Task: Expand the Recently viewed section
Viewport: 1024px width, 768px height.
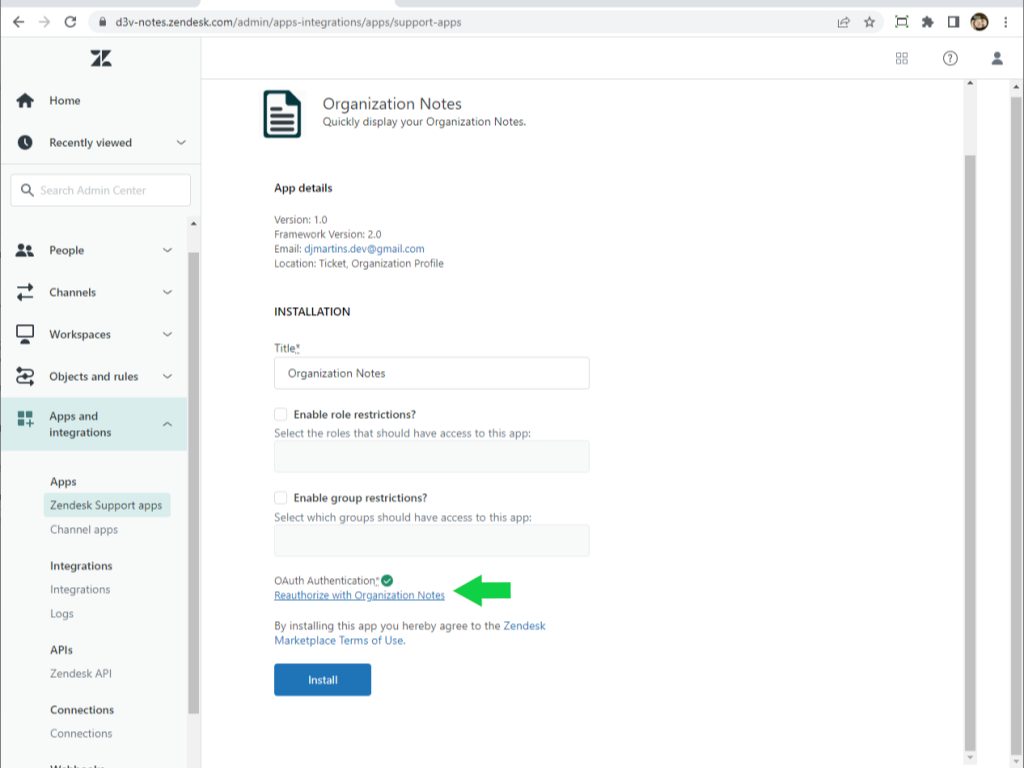Action: 181,143
